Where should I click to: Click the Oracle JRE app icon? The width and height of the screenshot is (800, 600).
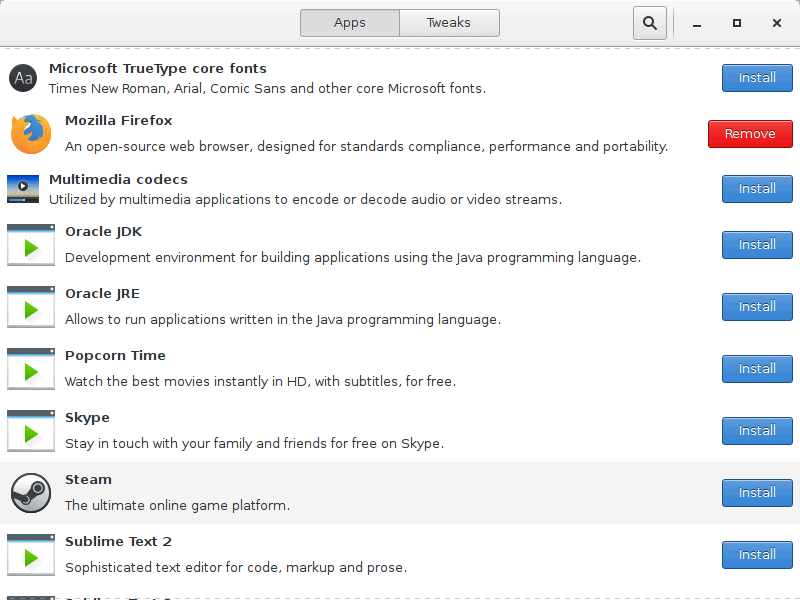coord(31,307)
